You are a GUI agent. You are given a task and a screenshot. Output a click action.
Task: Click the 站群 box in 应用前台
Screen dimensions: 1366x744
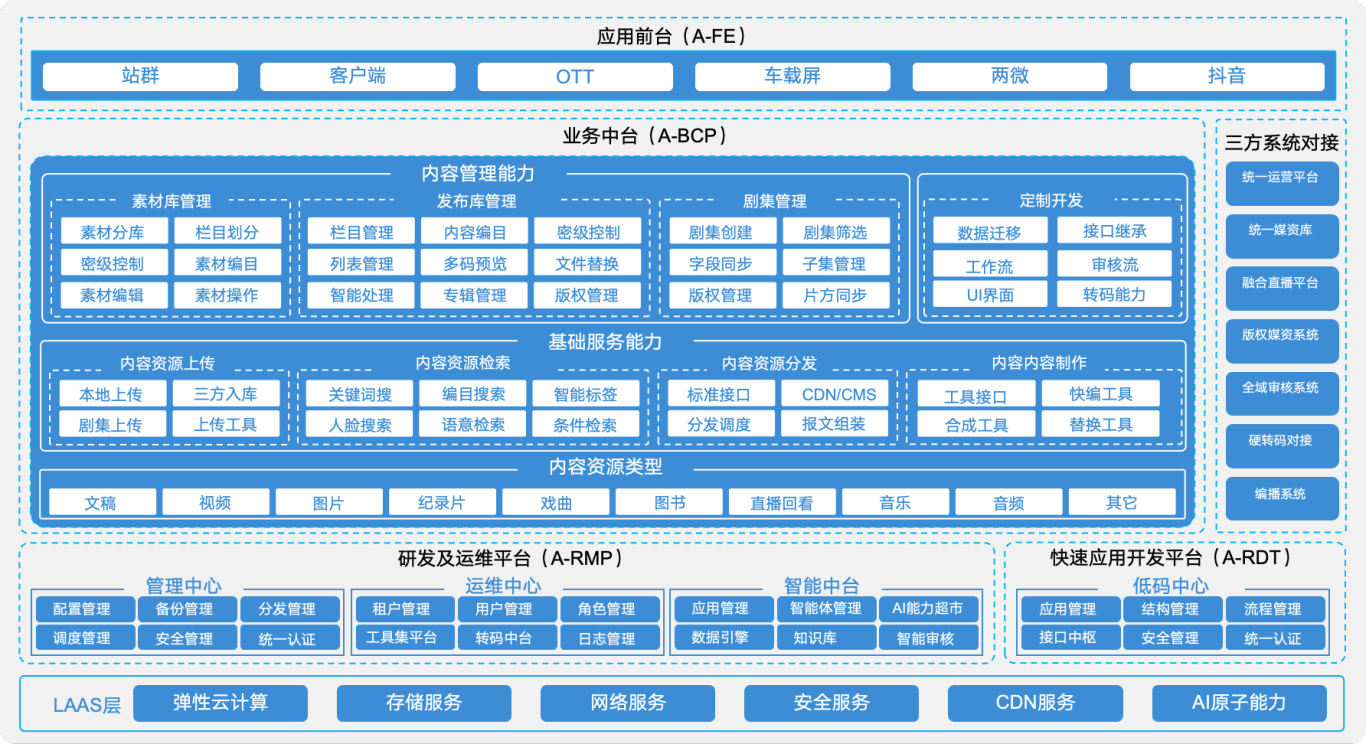point(140,77)
